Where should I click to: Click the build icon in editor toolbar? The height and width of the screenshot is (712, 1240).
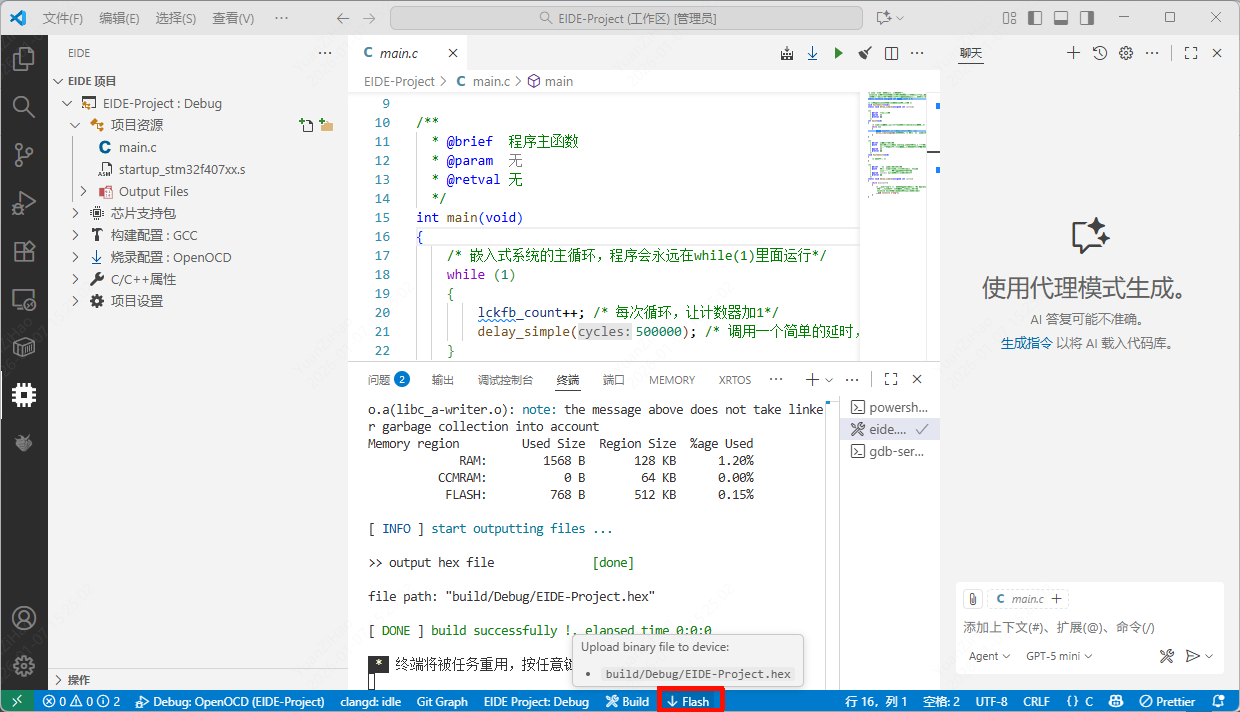pyautogui.click(x=787, y=53)
